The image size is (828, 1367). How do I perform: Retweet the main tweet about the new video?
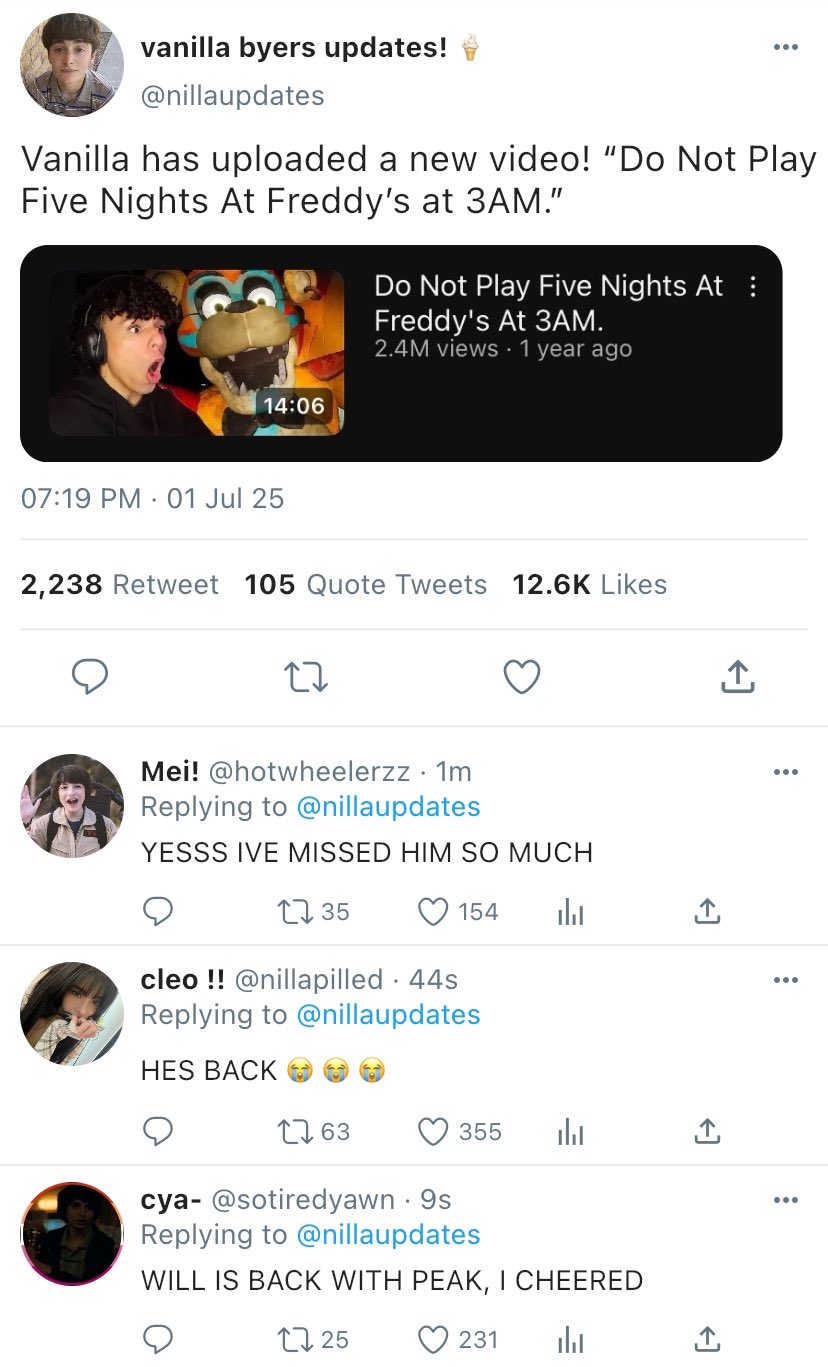306,678
